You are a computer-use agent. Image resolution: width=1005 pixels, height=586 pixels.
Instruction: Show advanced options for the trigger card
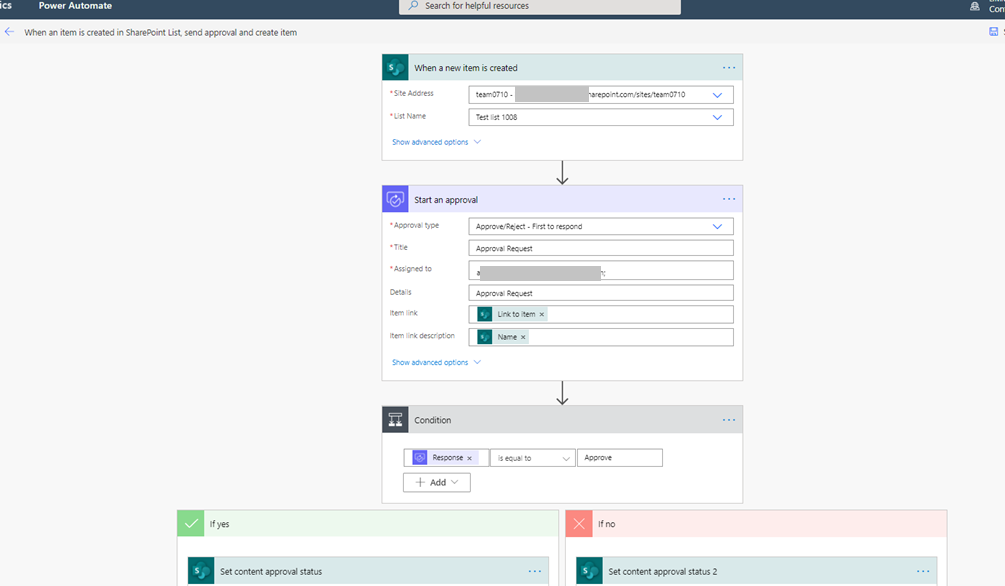pyautogui.click(x=436, y=142)
